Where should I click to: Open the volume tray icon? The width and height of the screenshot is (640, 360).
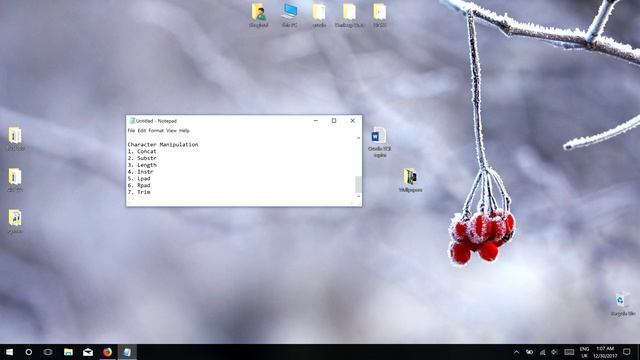[x=555, y=352]
